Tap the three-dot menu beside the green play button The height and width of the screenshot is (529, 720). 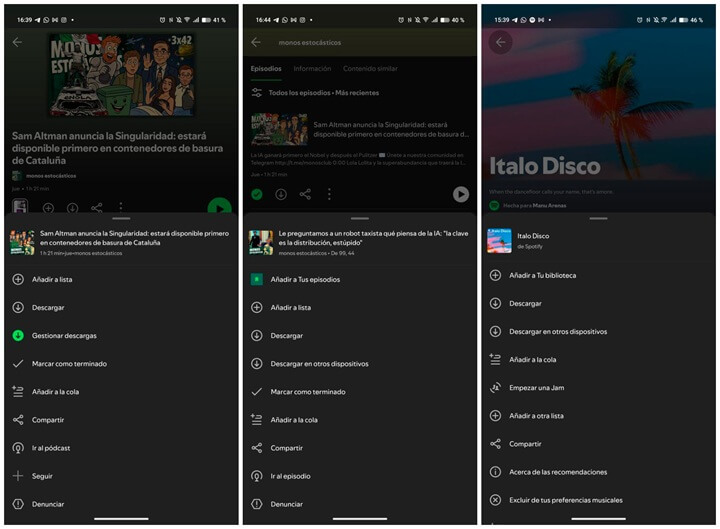(x=121, y=207)
